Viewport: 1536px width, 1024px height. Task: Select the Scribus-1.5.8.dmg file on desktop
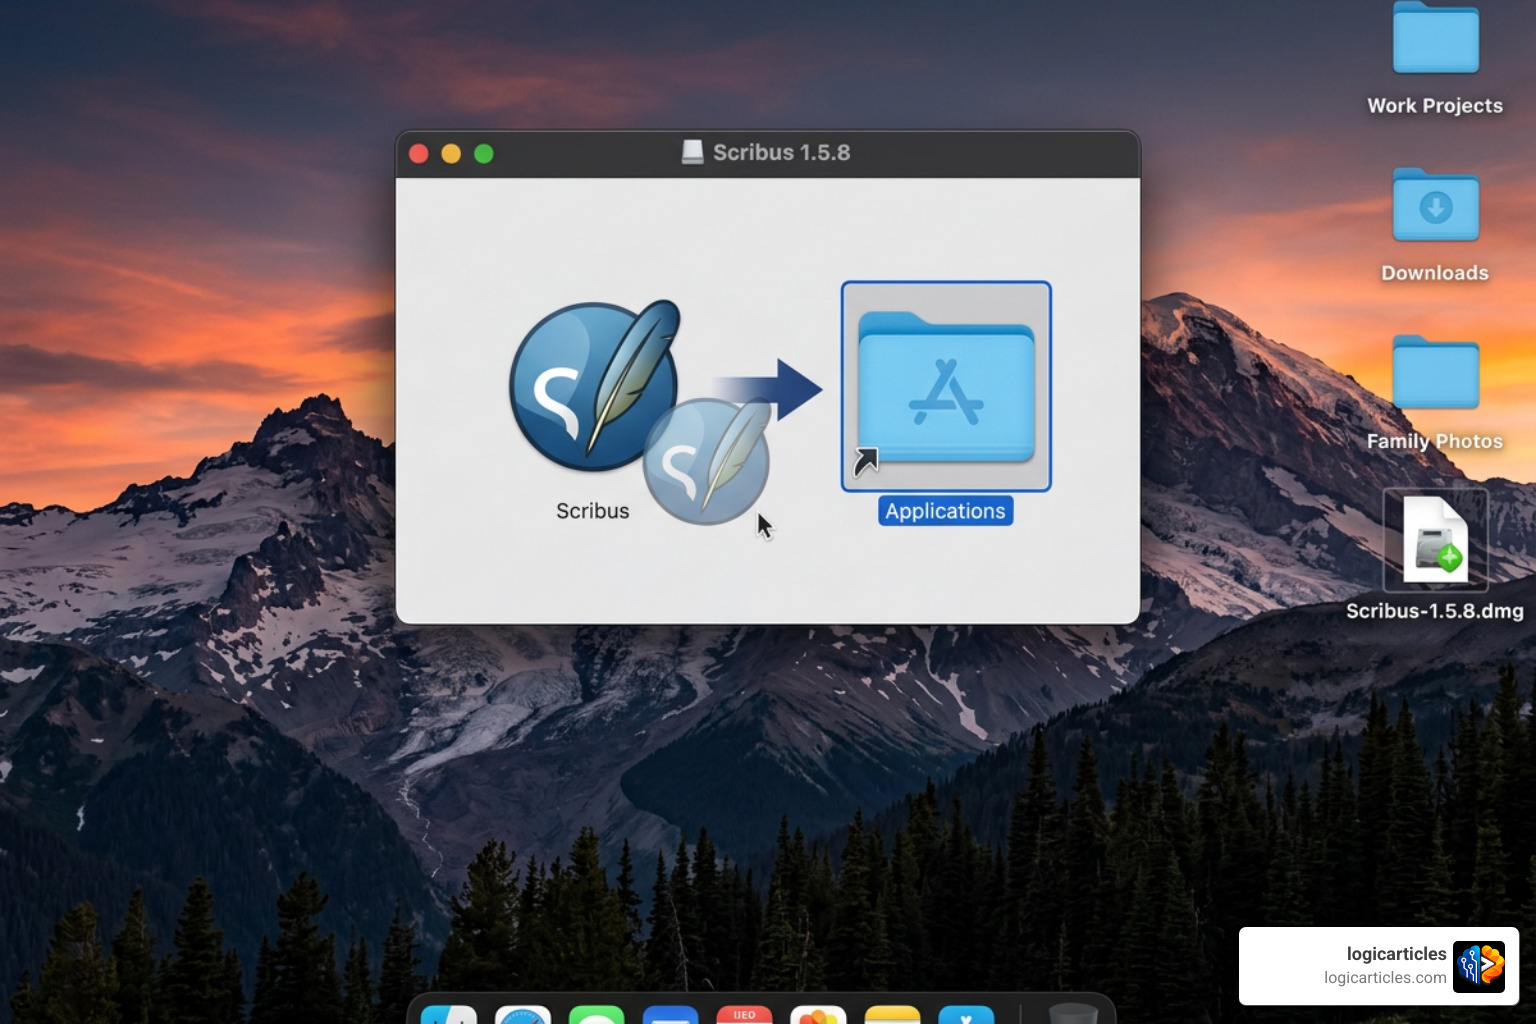pyautogui.click(x=1436, y=540)
